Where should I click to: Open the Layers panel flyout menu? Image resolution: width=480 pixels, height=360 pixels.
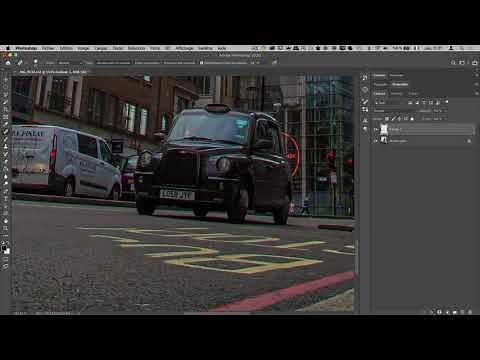(x=477, y=94)
